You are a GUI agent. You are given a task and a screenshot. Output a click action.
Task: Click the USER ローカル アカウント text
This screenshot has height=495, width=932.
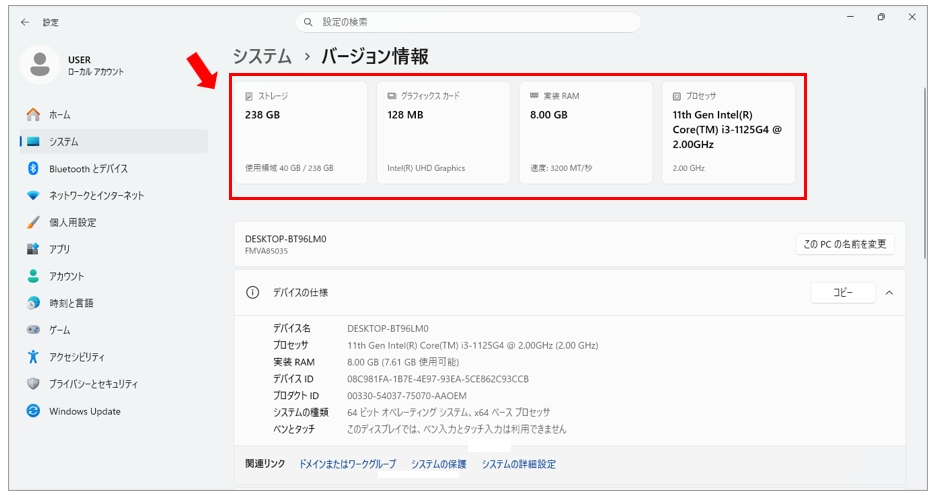[x=96, y=65]
